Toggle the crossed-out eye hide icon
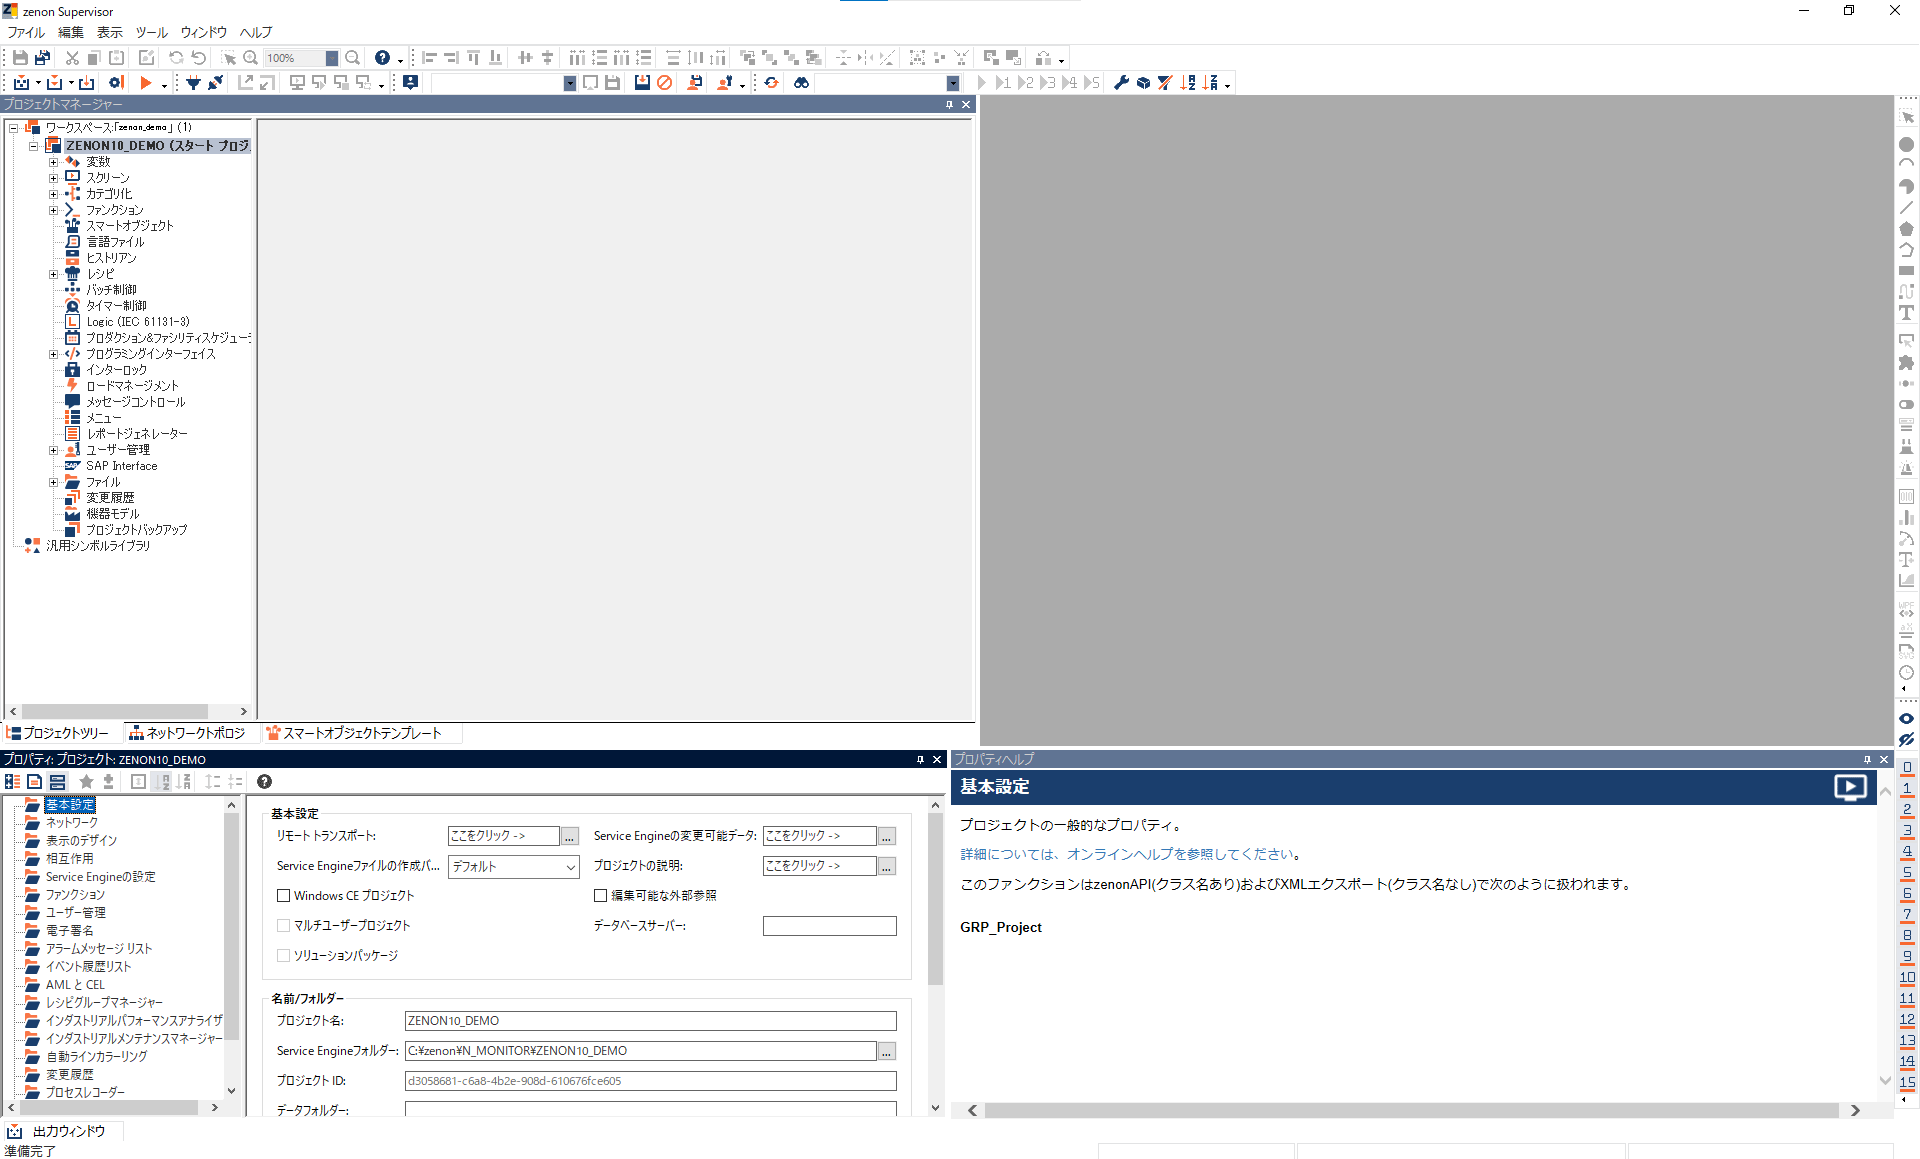 pos(1906,740)
